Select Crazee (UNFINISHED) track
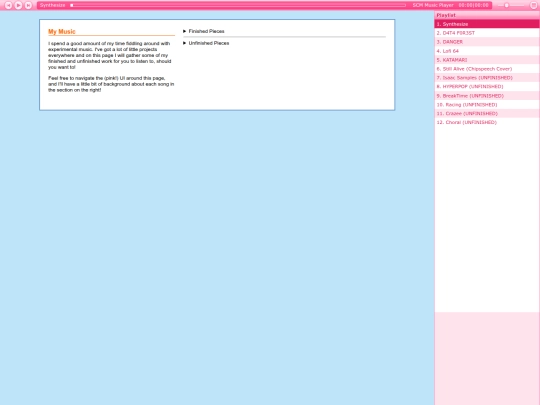540x405 pixels. 487,113
